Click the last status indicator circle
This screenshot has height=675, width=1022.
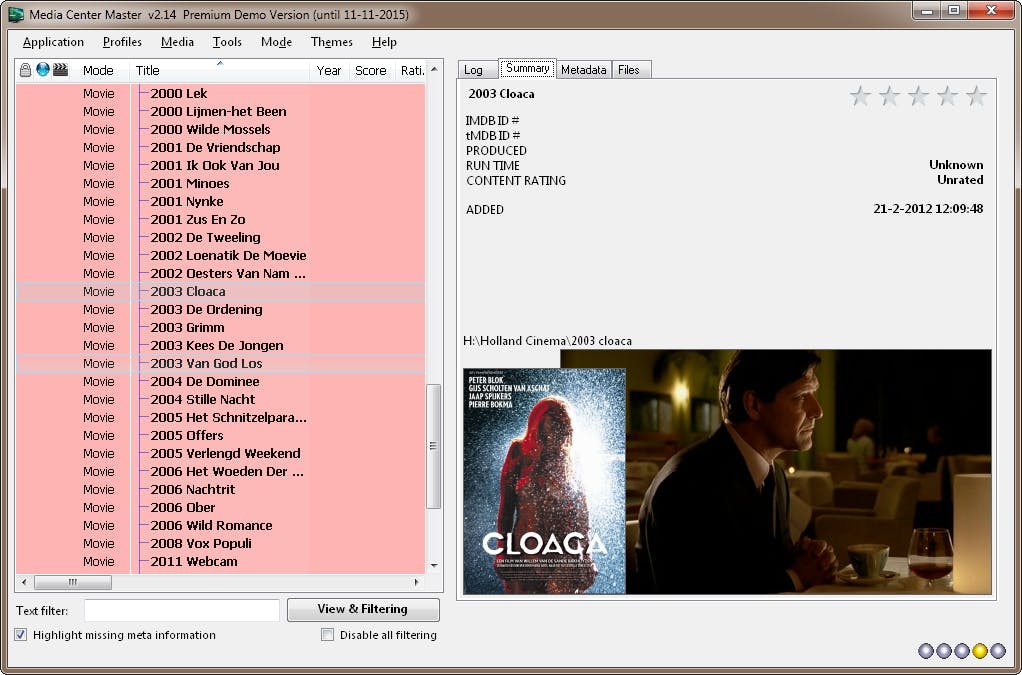tap(998, 650)
